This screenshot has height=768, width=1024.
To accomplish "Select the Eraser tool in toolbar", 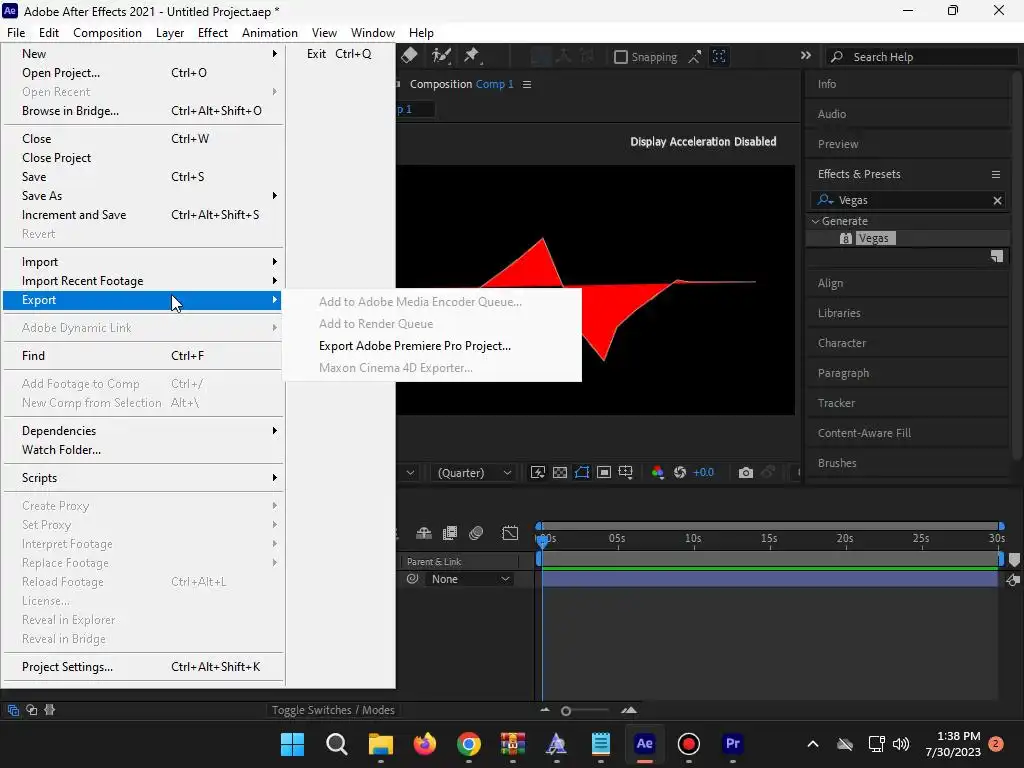I will coord(409,56).
